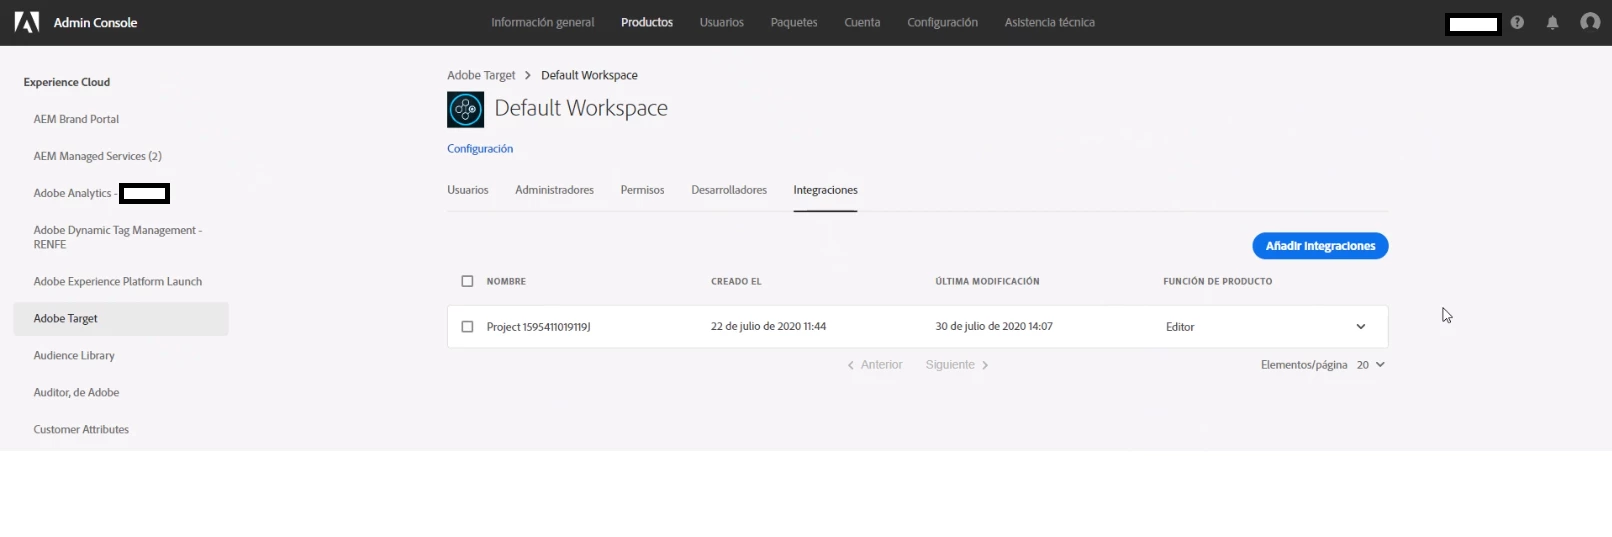Click Experience Cloud sidebar heading

[66, 82]
